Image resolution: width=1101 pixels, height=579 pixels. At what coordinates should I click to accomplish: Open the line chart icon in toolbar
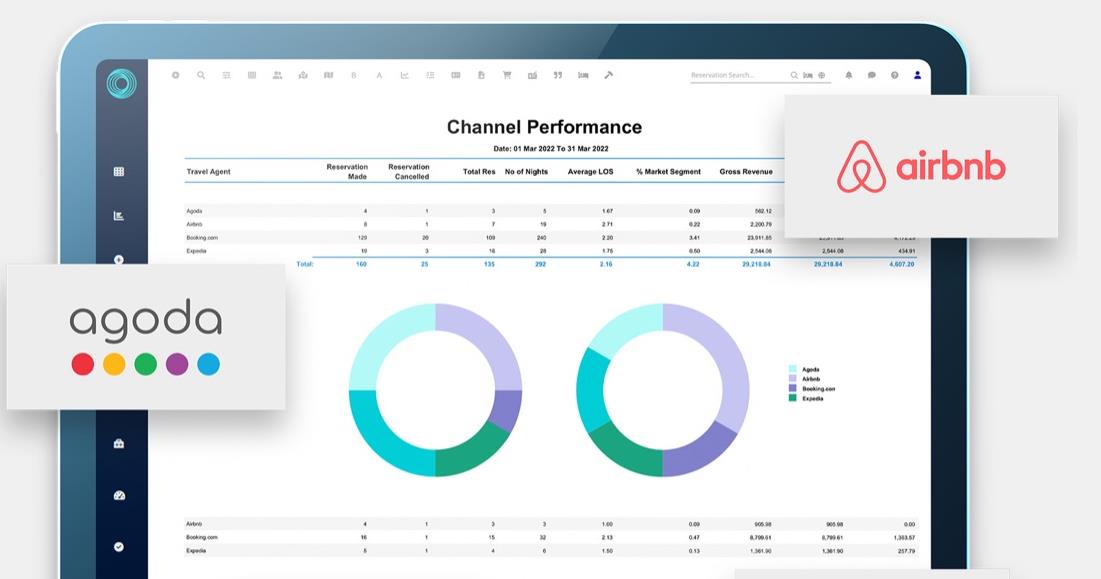[405, 75]
